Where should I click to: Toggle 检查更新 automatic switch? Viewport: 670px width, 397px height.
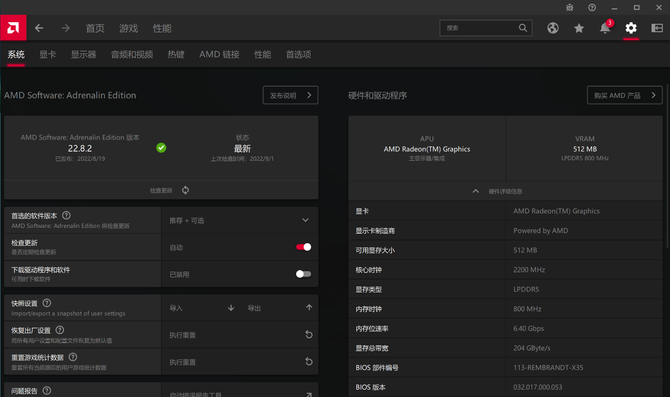click(303, 247)
